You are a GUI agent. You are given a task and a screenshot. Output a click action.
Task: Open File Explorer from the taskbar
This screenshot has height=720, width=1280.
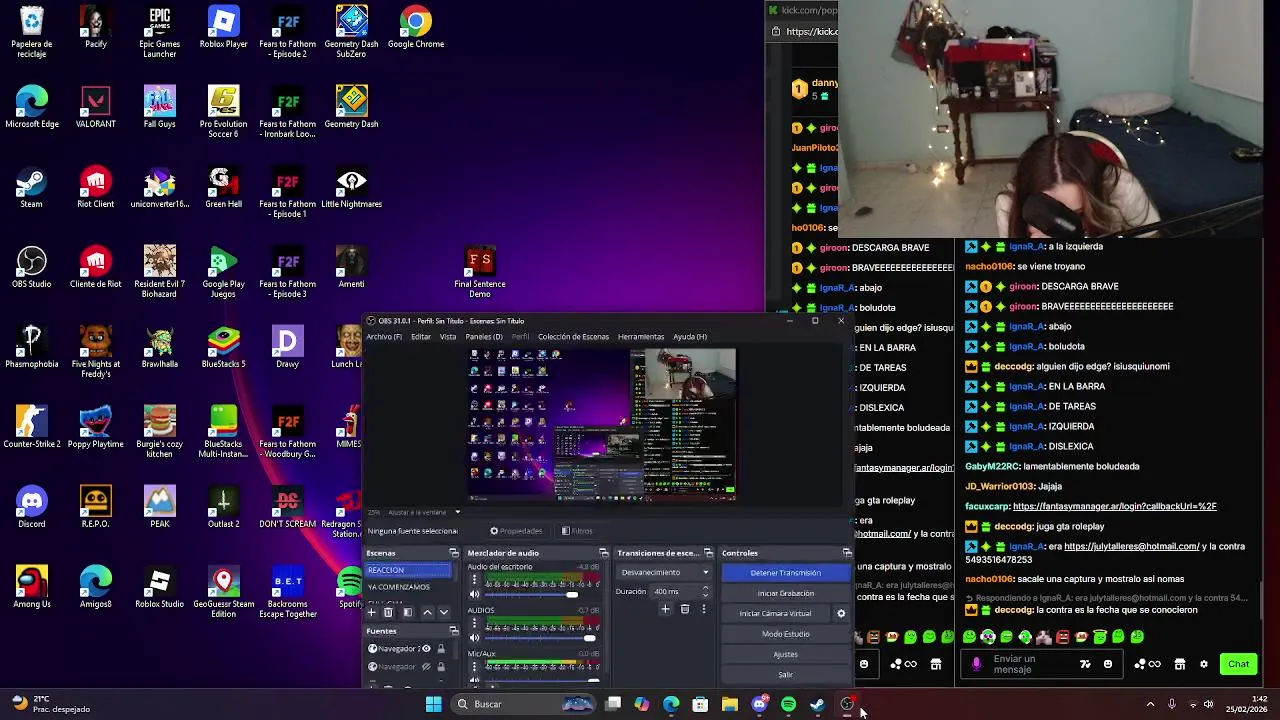click(x=730, y=704)
